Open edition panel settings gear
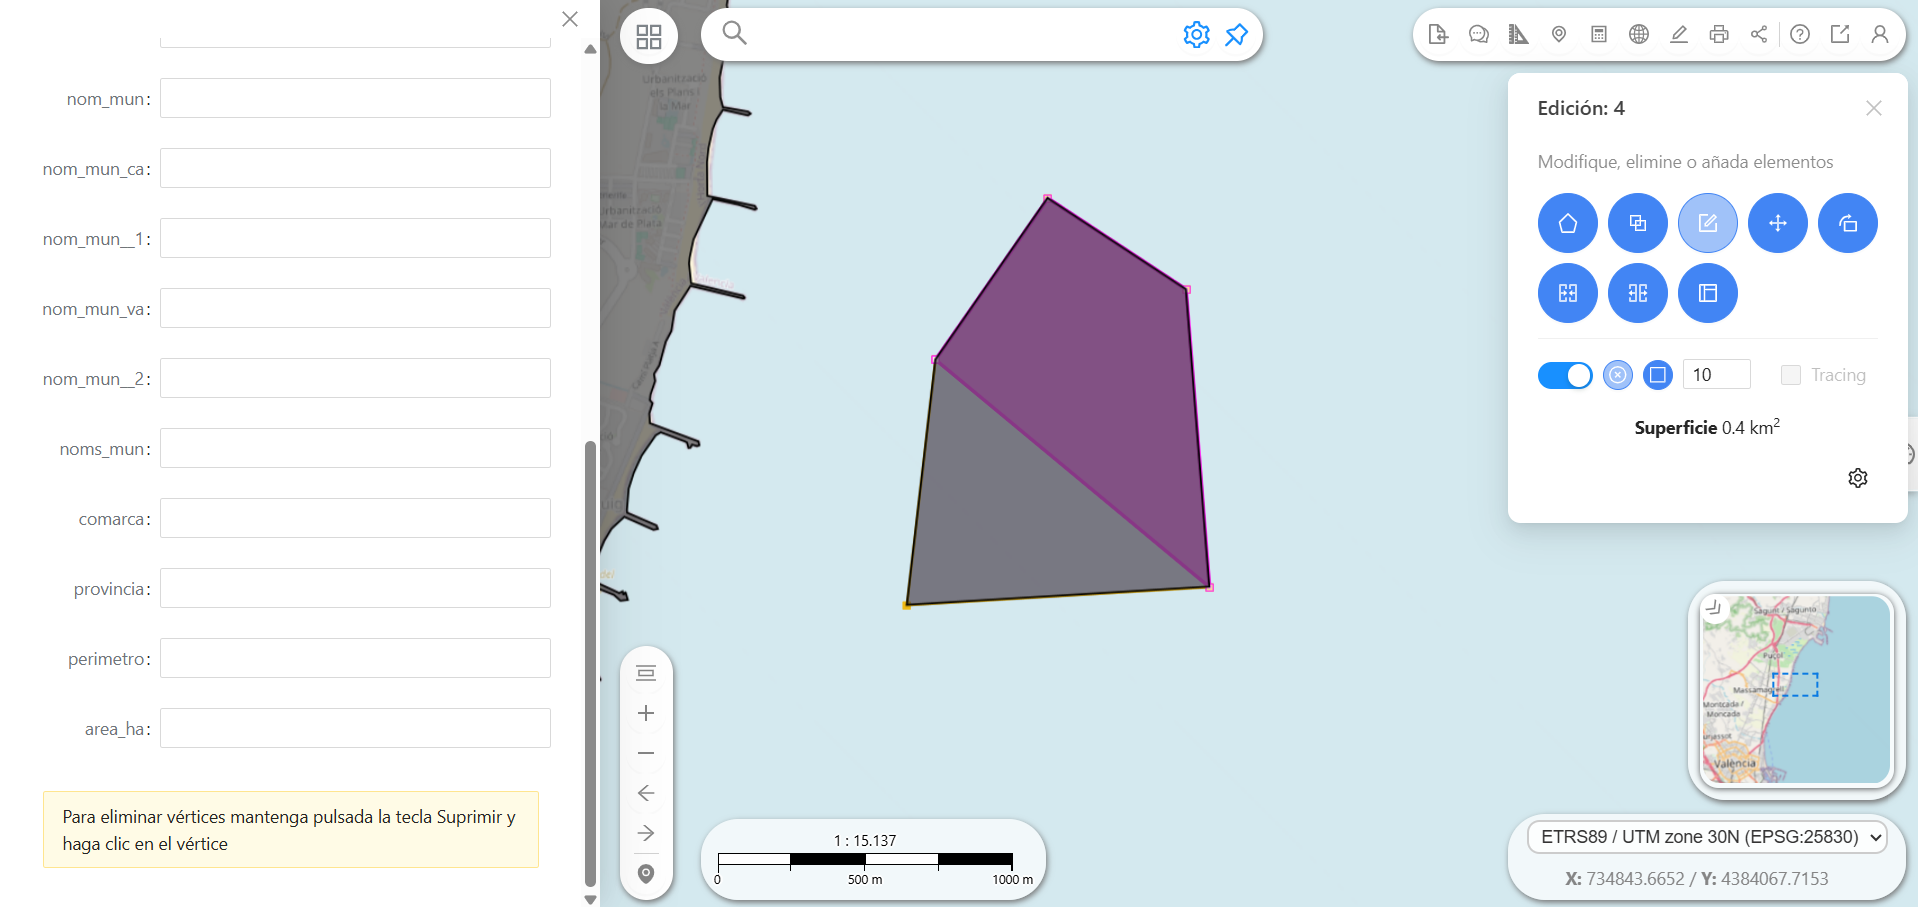This screenshot has height=907, width=1918. [x=1857, y=478]
